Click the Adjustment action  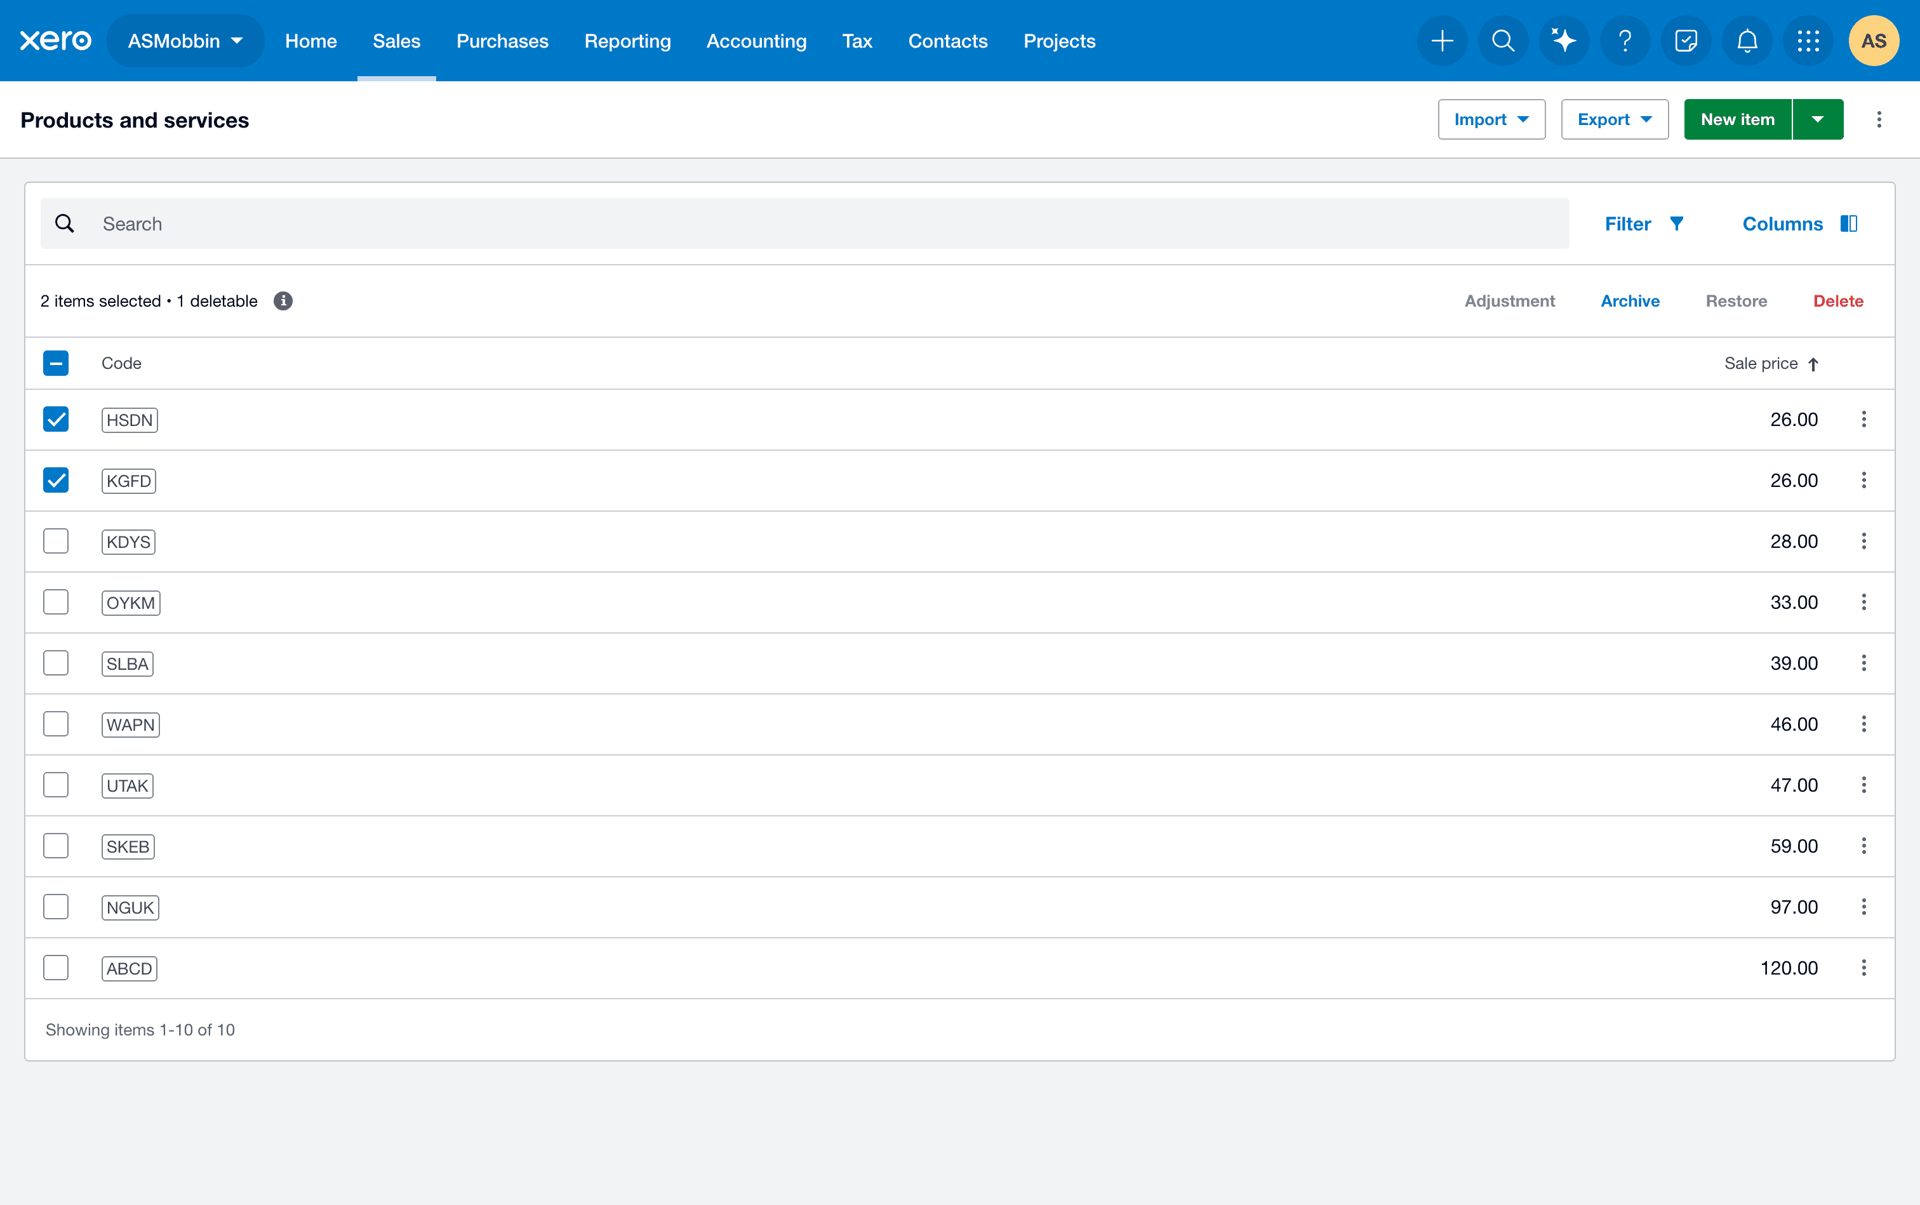point(1509,301)
